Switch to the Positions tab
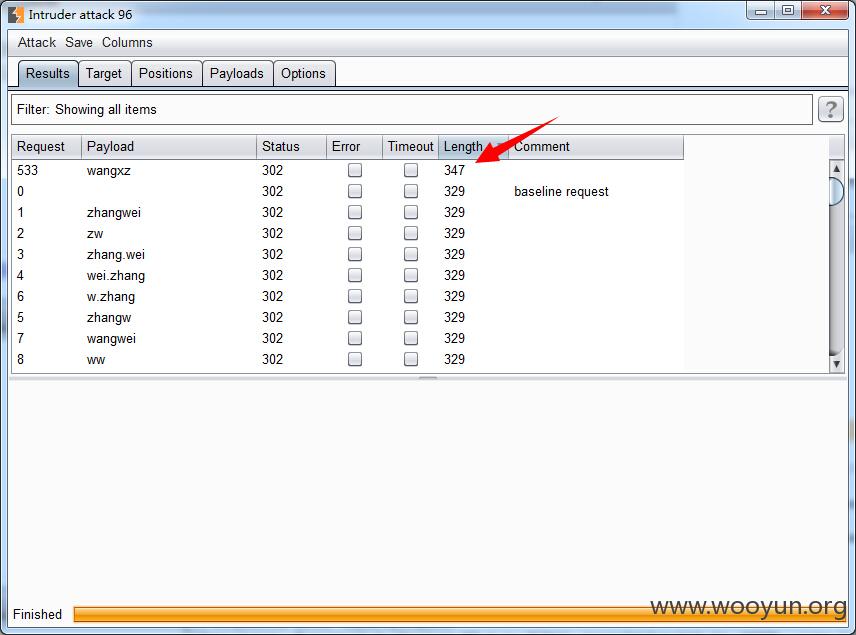 [x=166, y=73]
